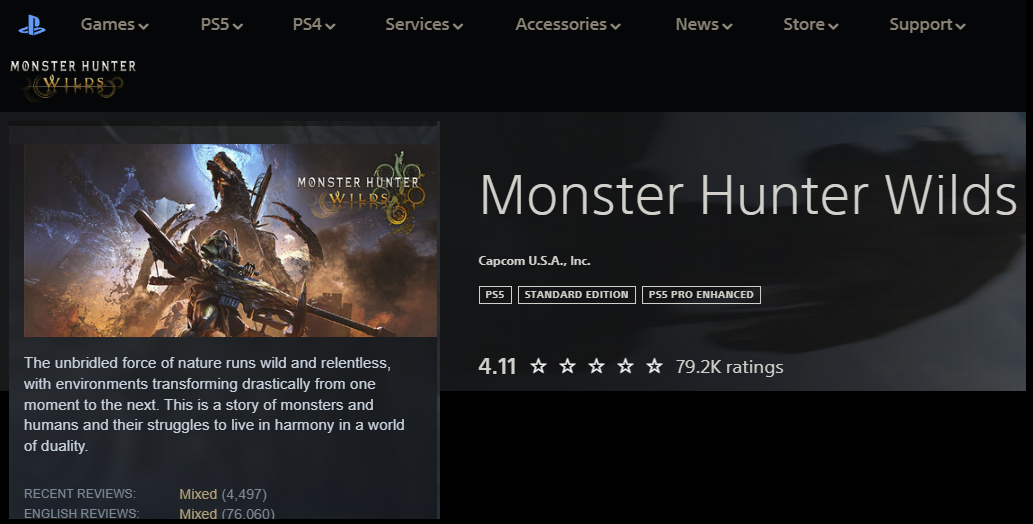Open the News menu
The height and width of the screenshot is (524, 1033).
point(704,24)
